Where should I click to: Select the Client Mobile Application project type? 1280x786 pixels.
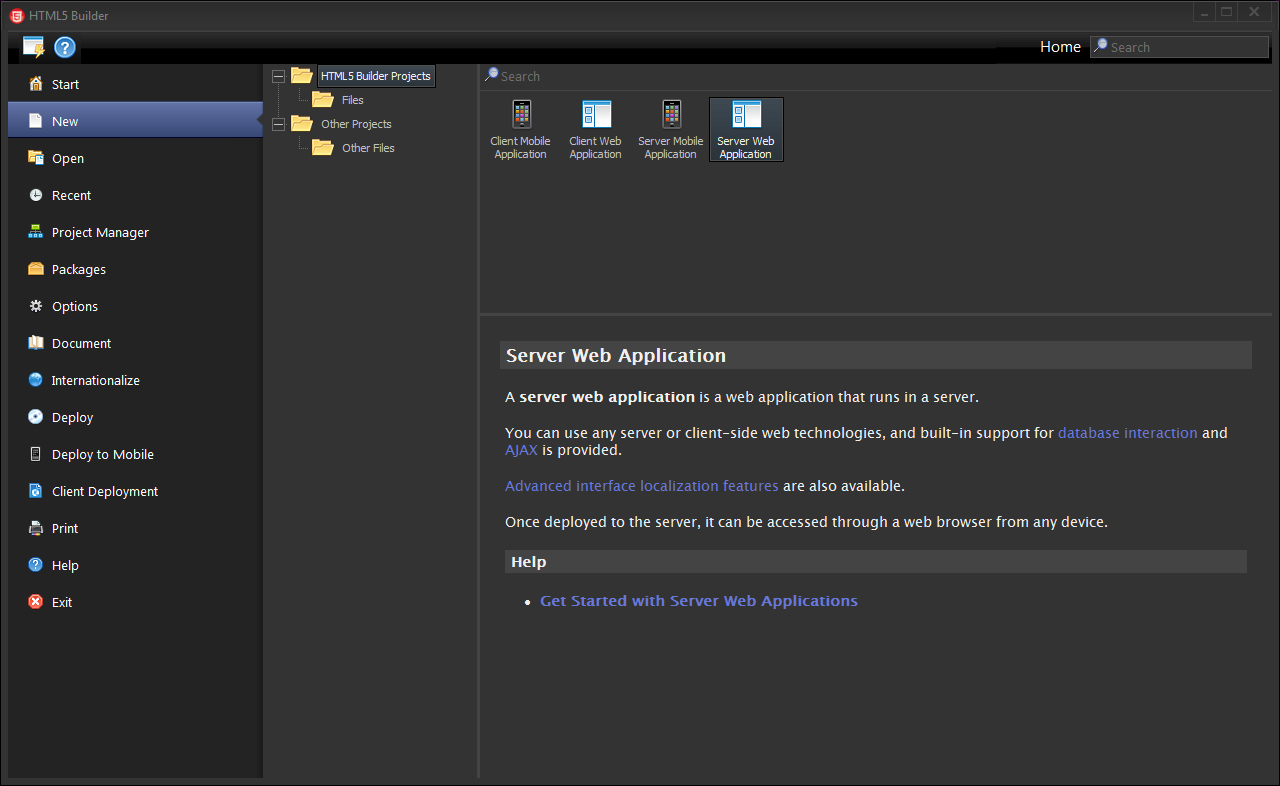coord(520,128)
